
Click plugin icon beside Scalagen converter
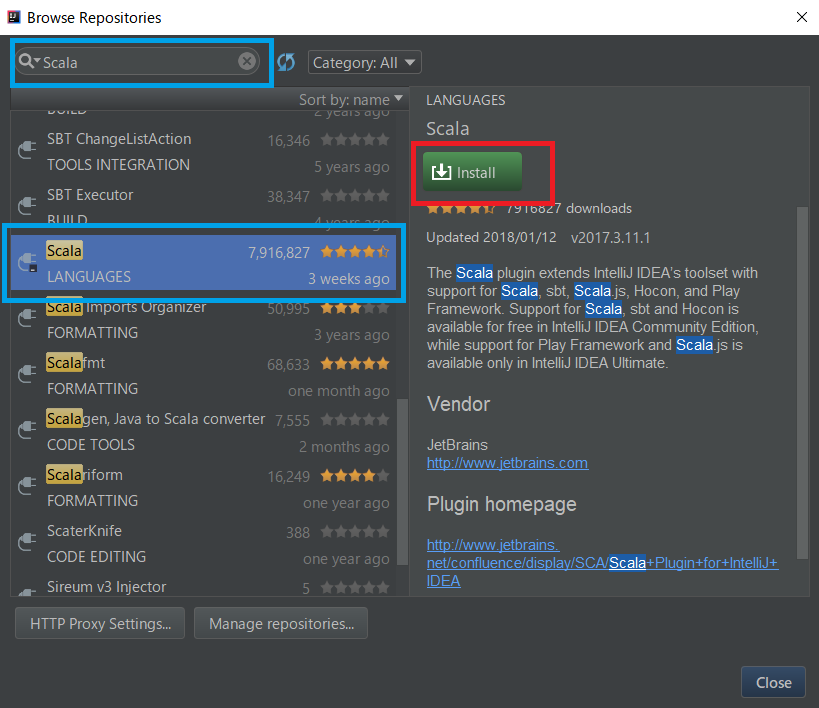pos(27,430)
